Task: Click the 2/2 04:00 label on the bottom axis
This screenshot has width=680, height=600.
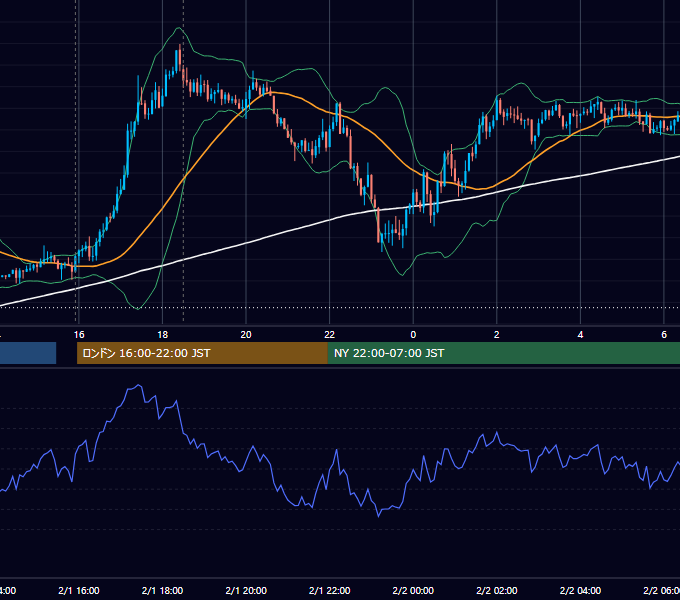Action: click(x=580, y=590)
